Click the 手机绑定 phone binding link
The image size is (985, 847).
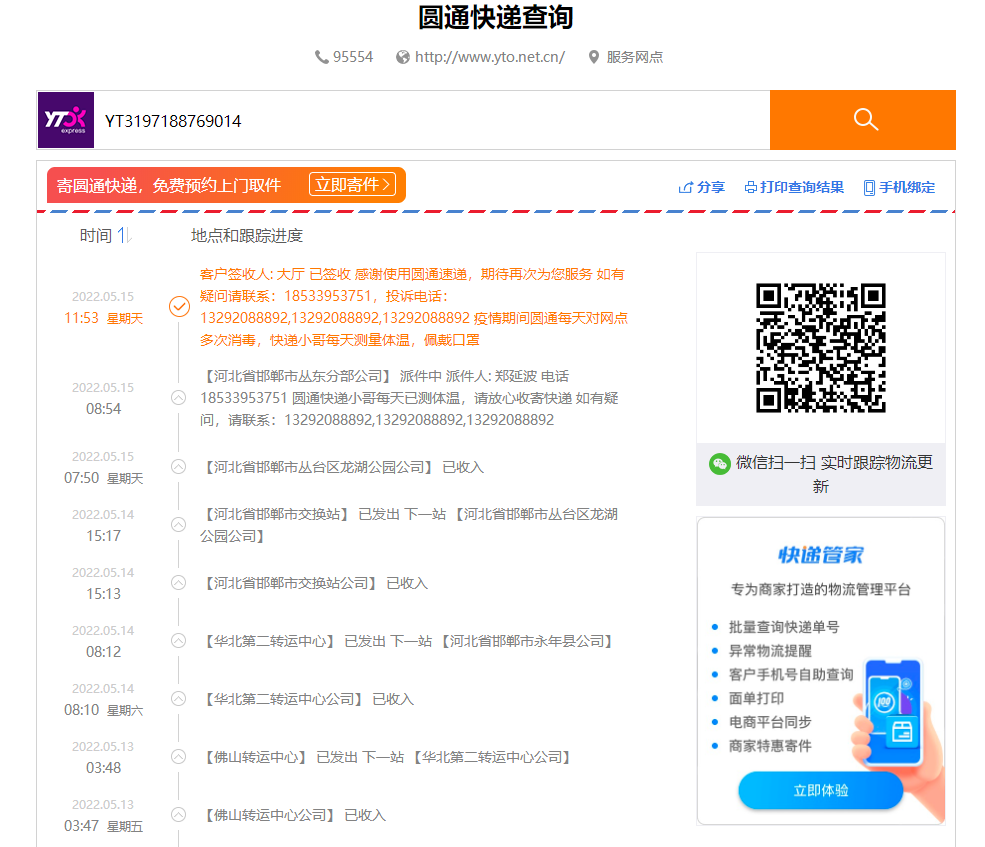906,187
